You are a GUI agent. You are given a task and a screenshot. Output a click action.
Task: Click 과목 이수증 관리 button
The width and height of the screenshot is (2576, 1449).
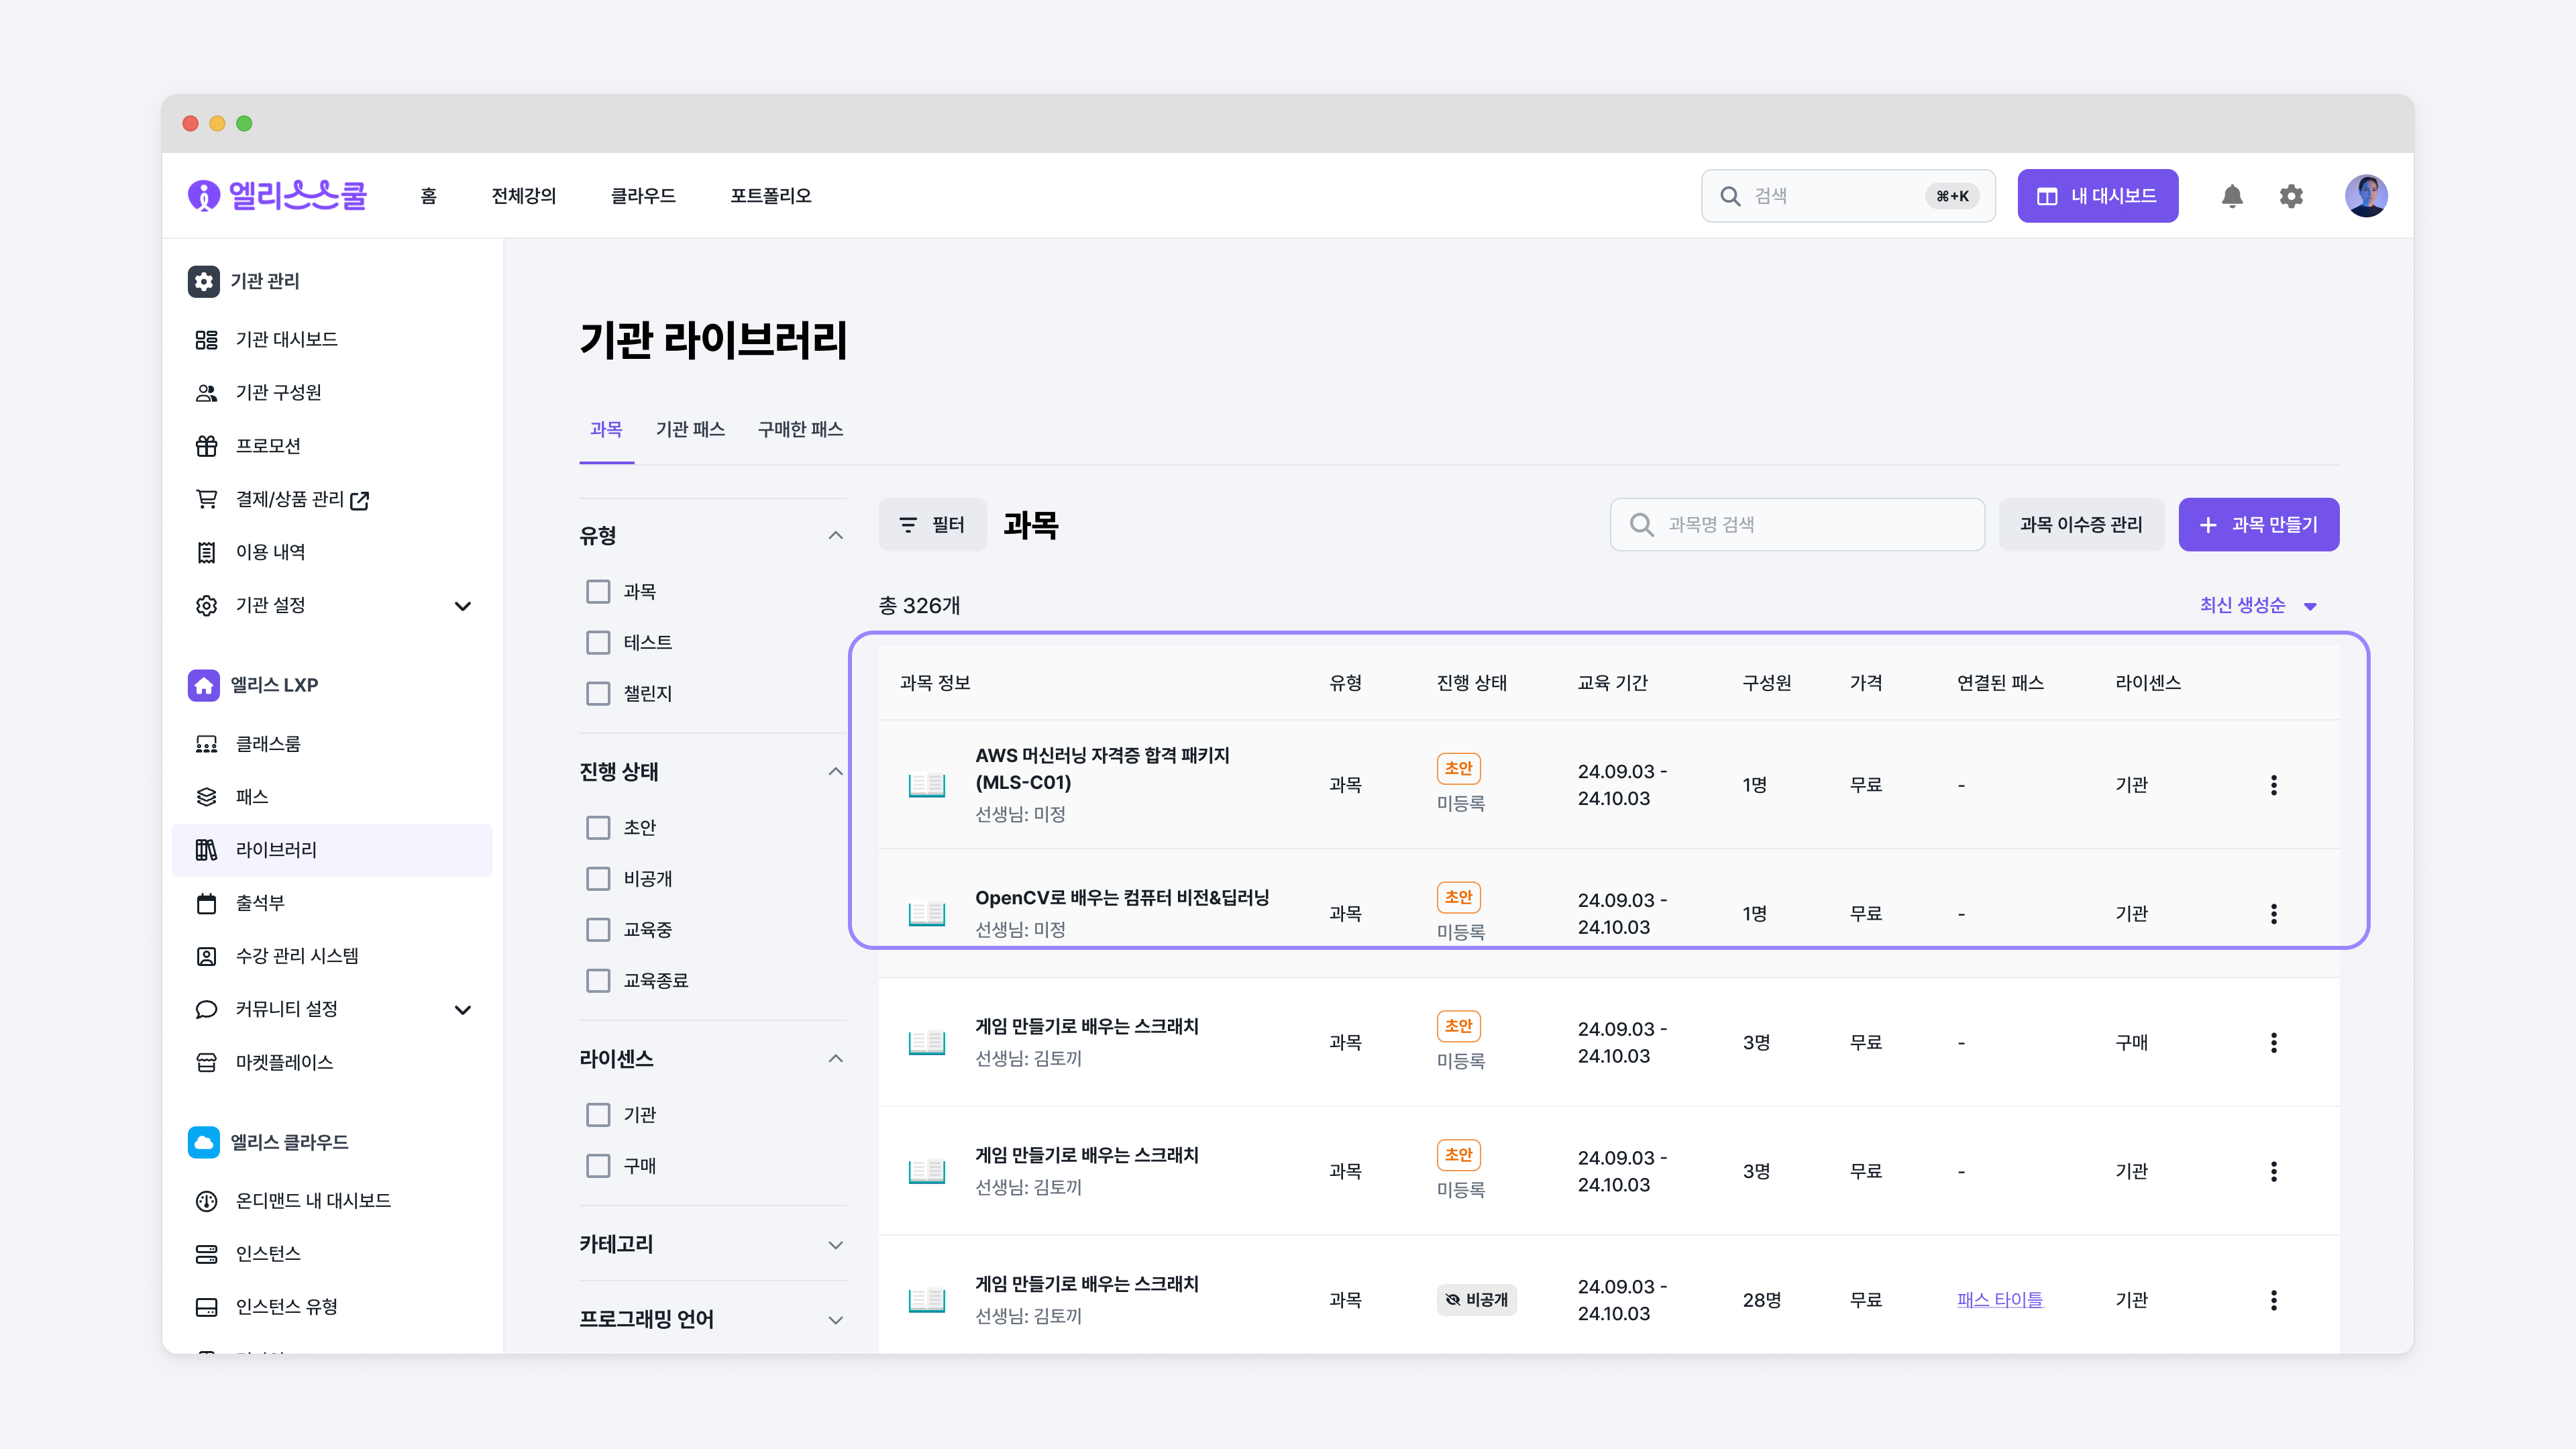tap(2081, 525)
